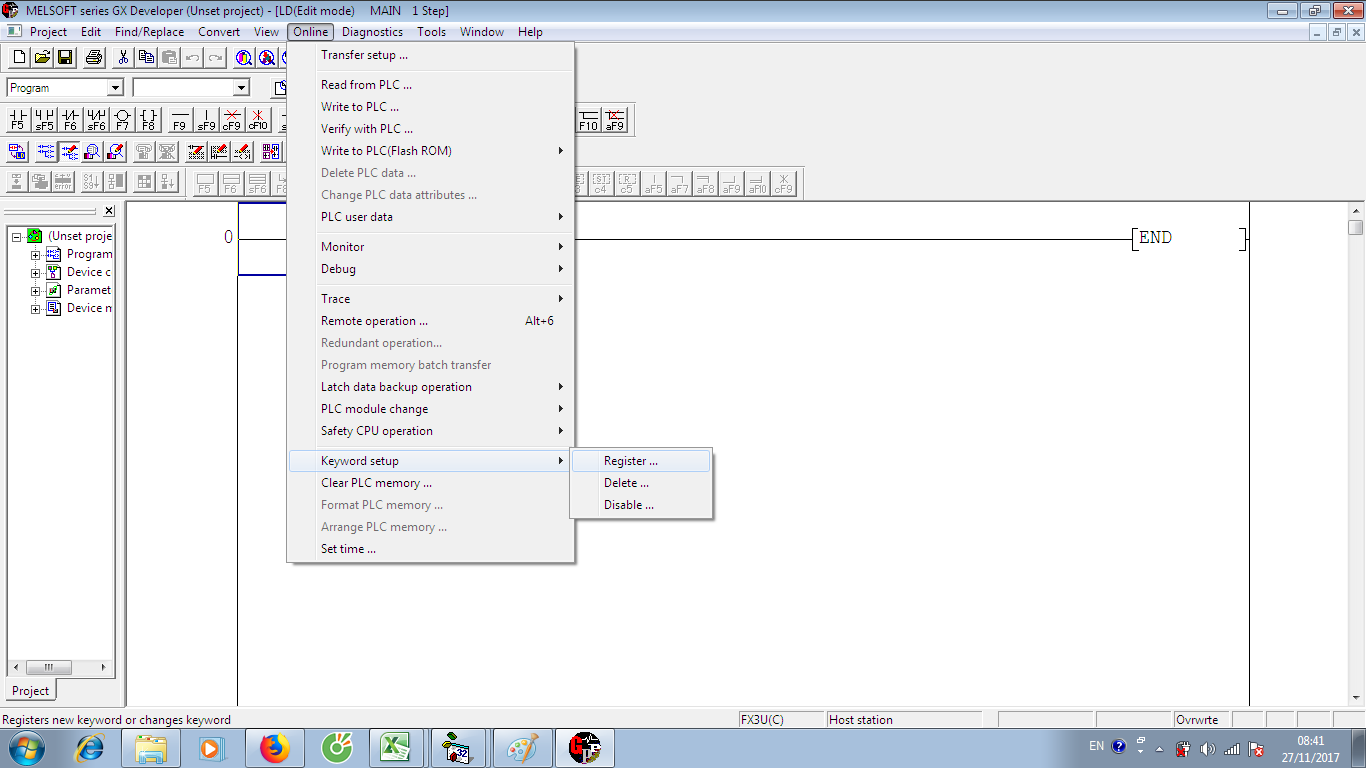Choose Transfer setup from Online menu
1366x768 pixels.
pos(430,55)
